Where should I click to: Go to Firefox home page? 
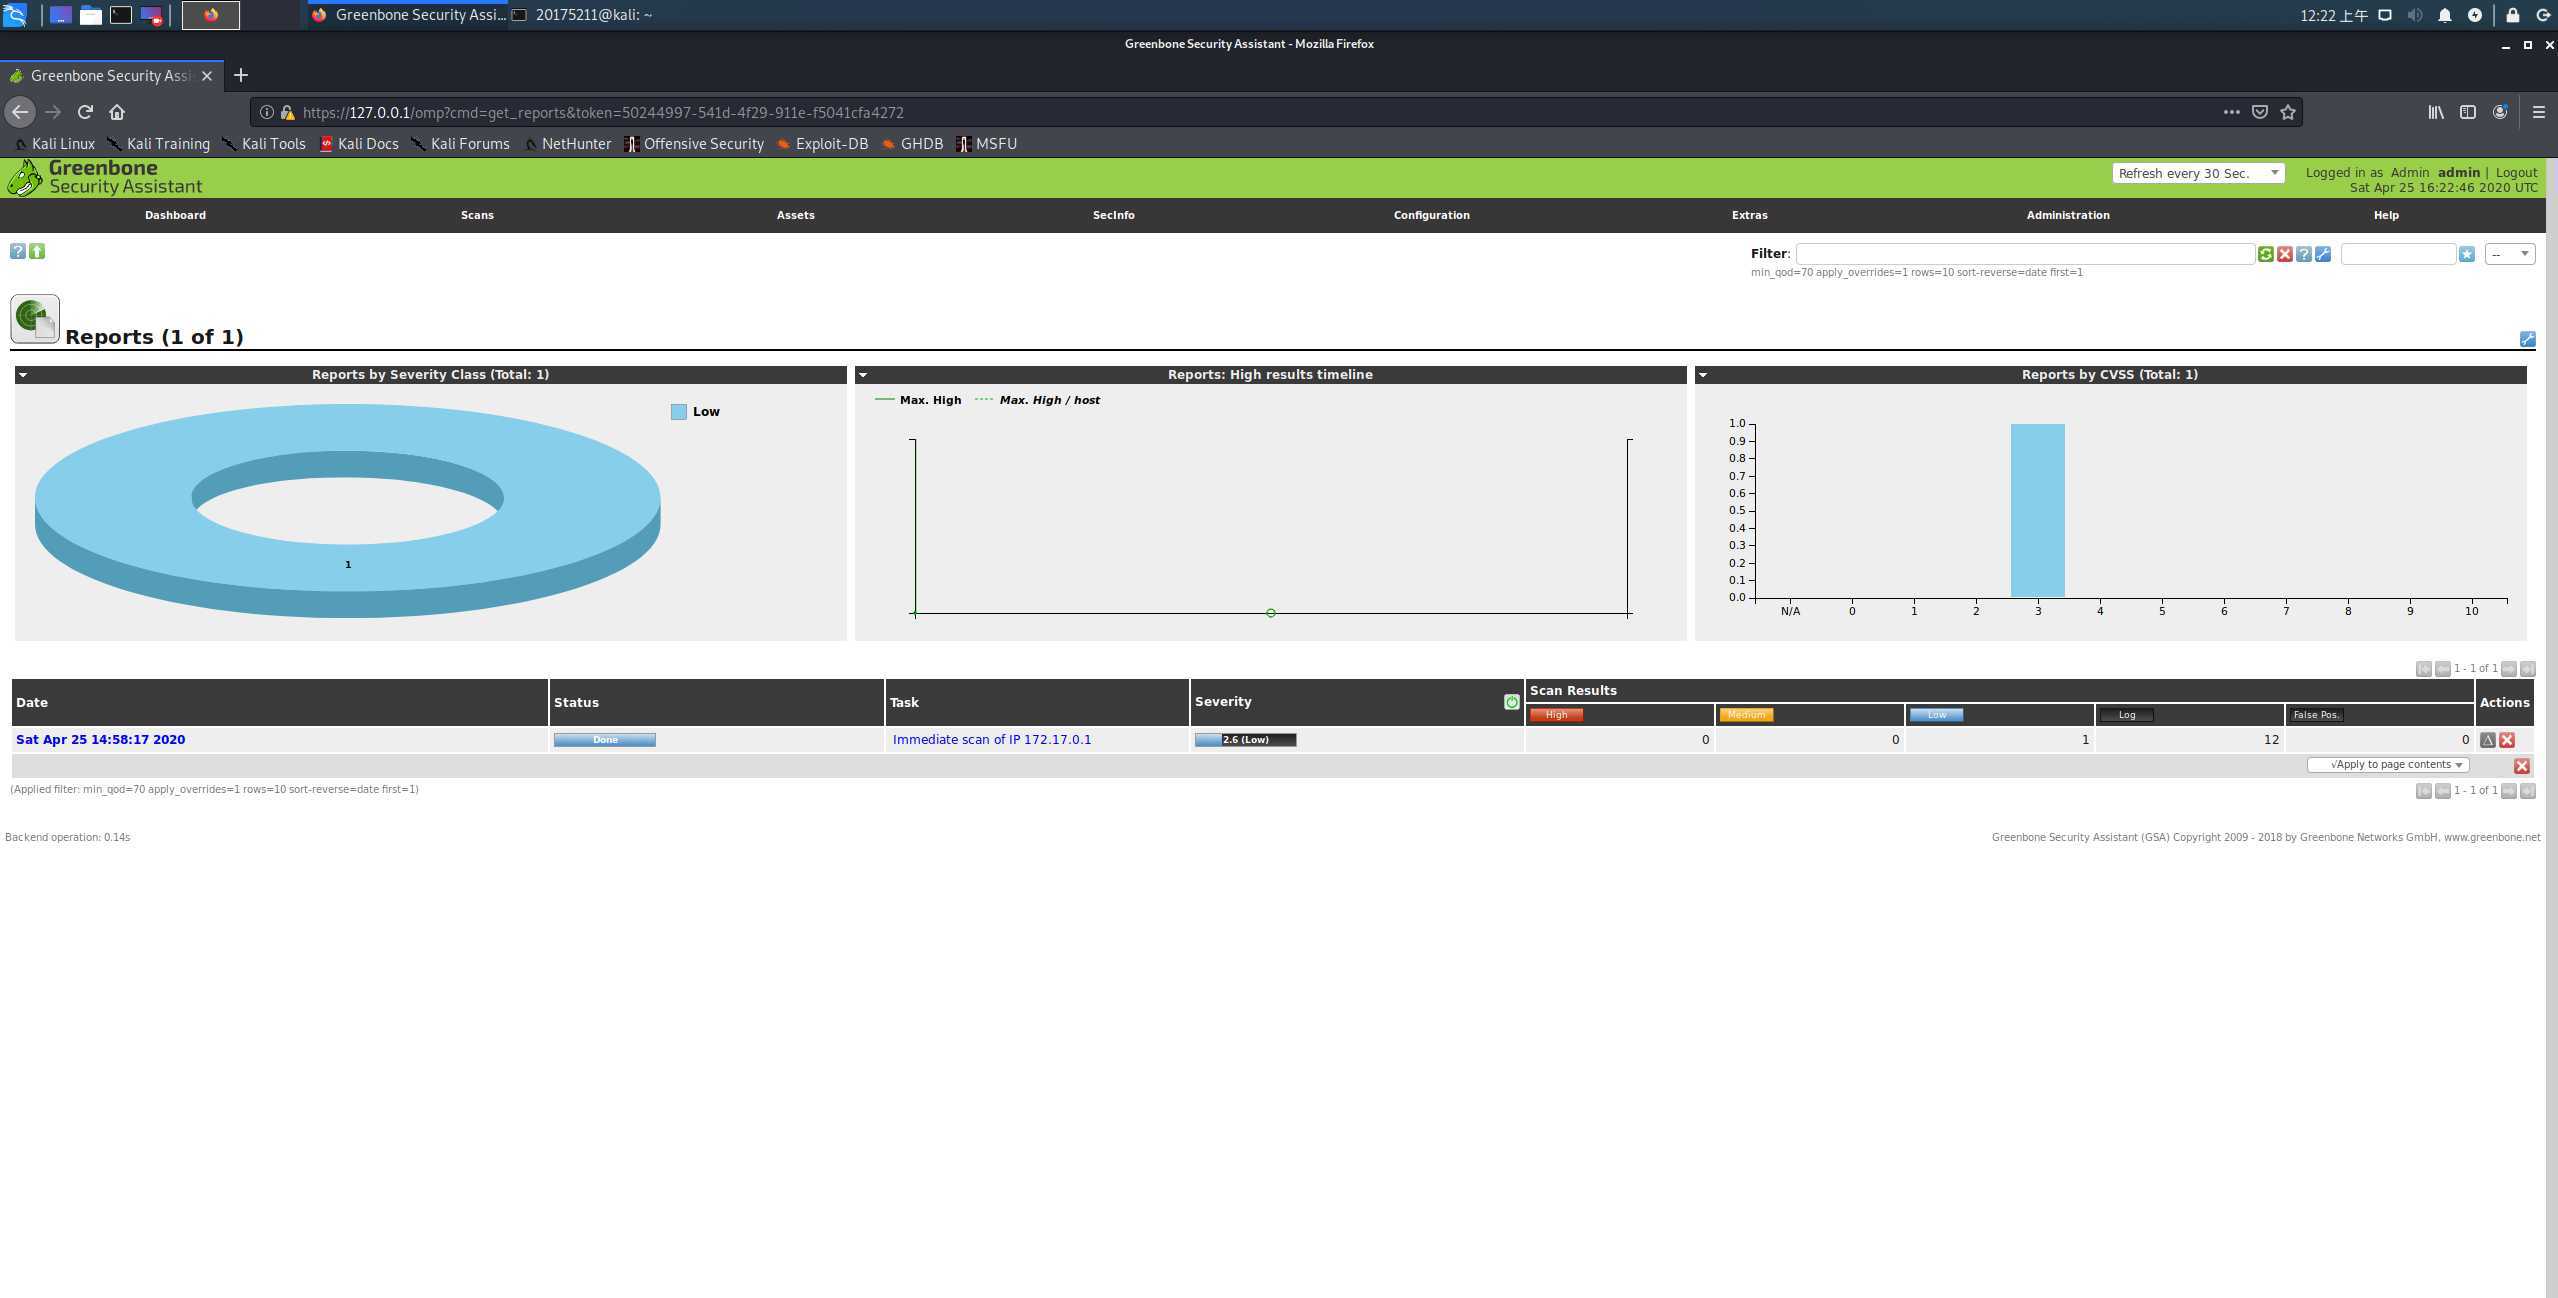[117, 112]
